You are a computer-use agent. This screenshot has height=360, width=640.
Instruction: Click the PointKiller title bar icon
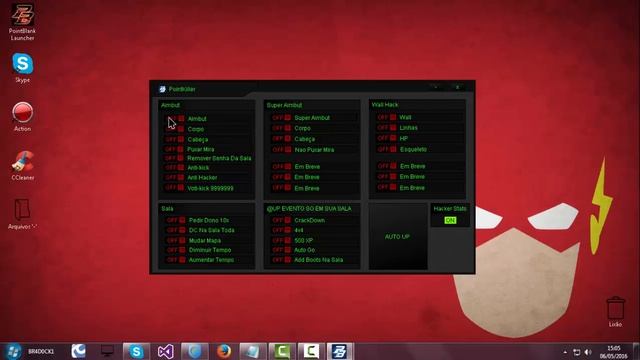point(162,89)
